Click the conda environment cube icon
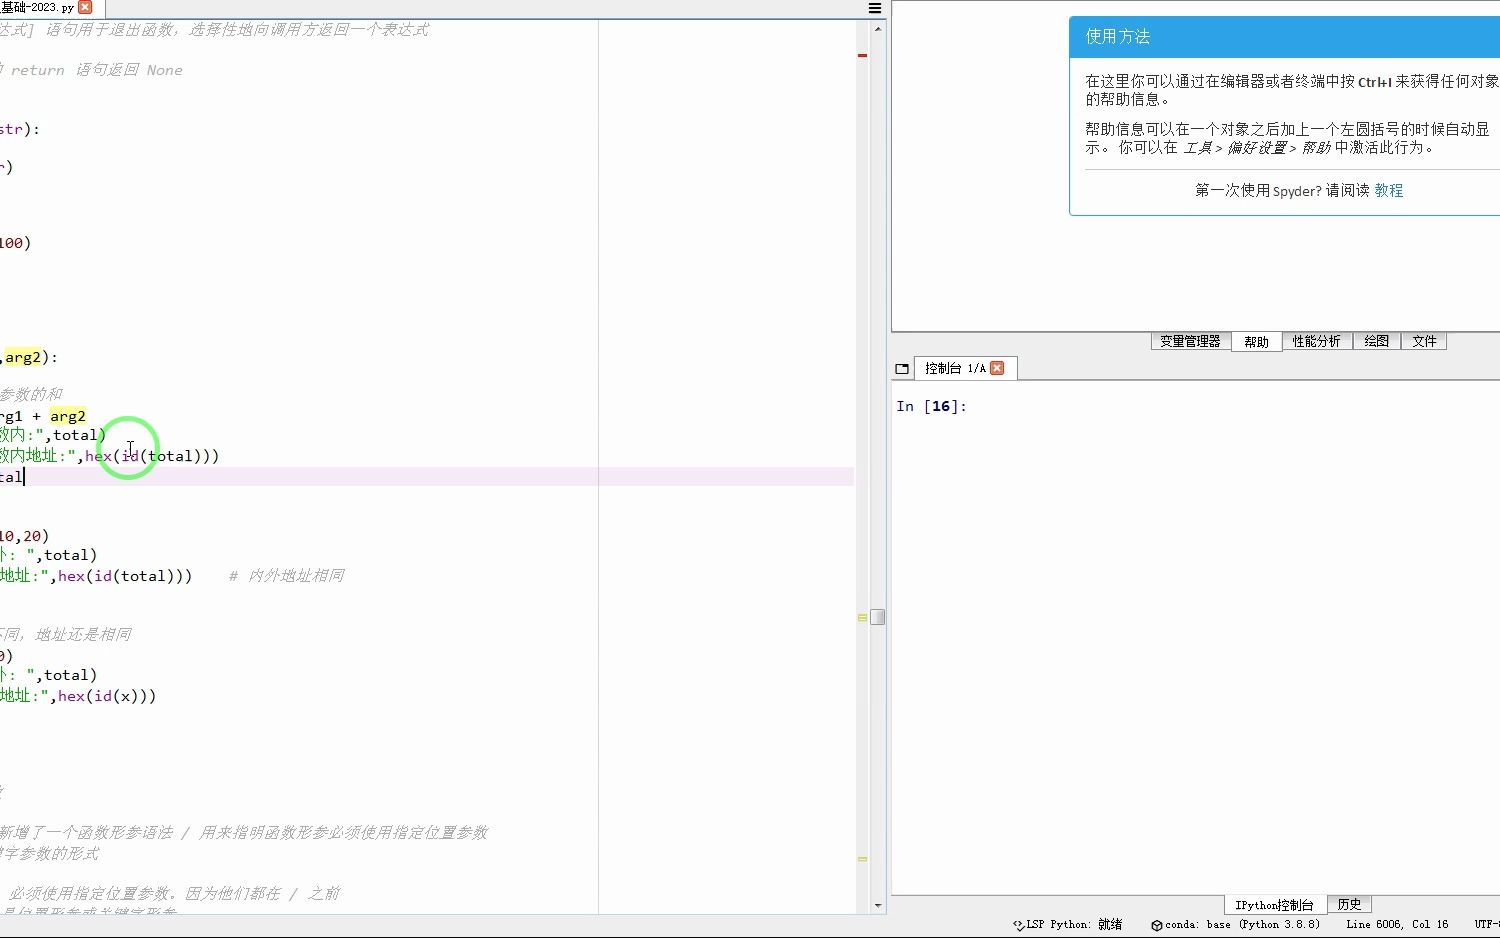The height and width of the screenshot is (938, 1500). (1156, 925)
